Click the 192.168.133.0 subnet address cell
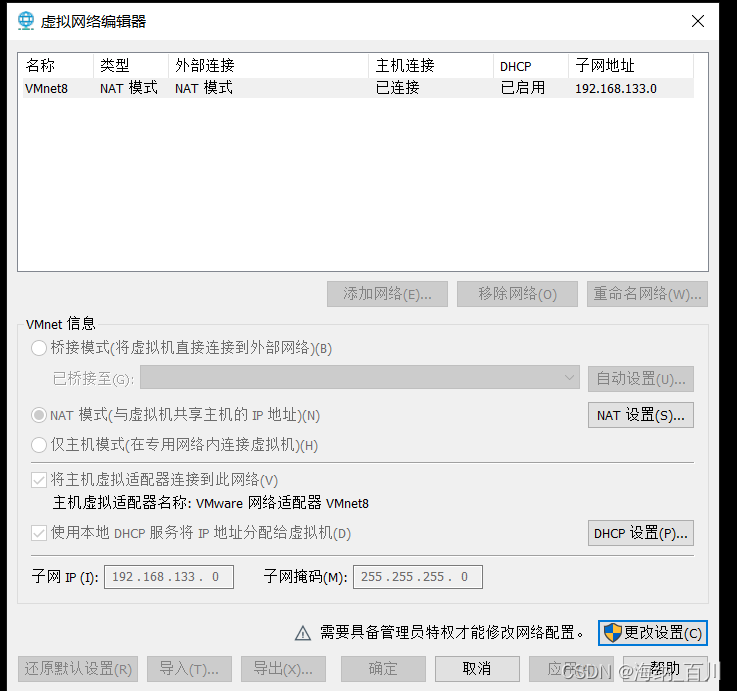Image resolution: width=737 pixels, height=691 pixels. tap(616, 88)
